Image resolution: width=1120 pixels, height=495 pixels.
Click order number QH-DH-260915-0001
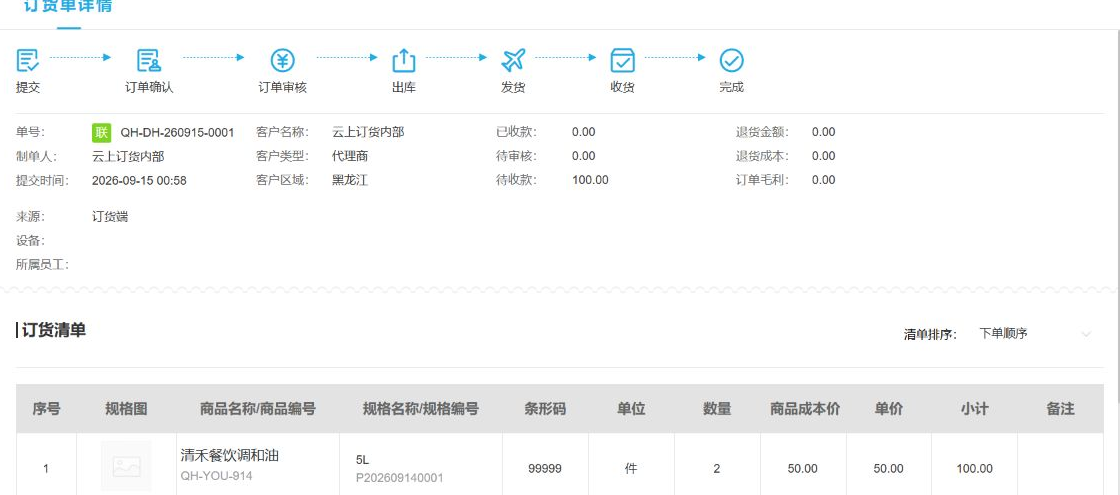pos(177,132)
